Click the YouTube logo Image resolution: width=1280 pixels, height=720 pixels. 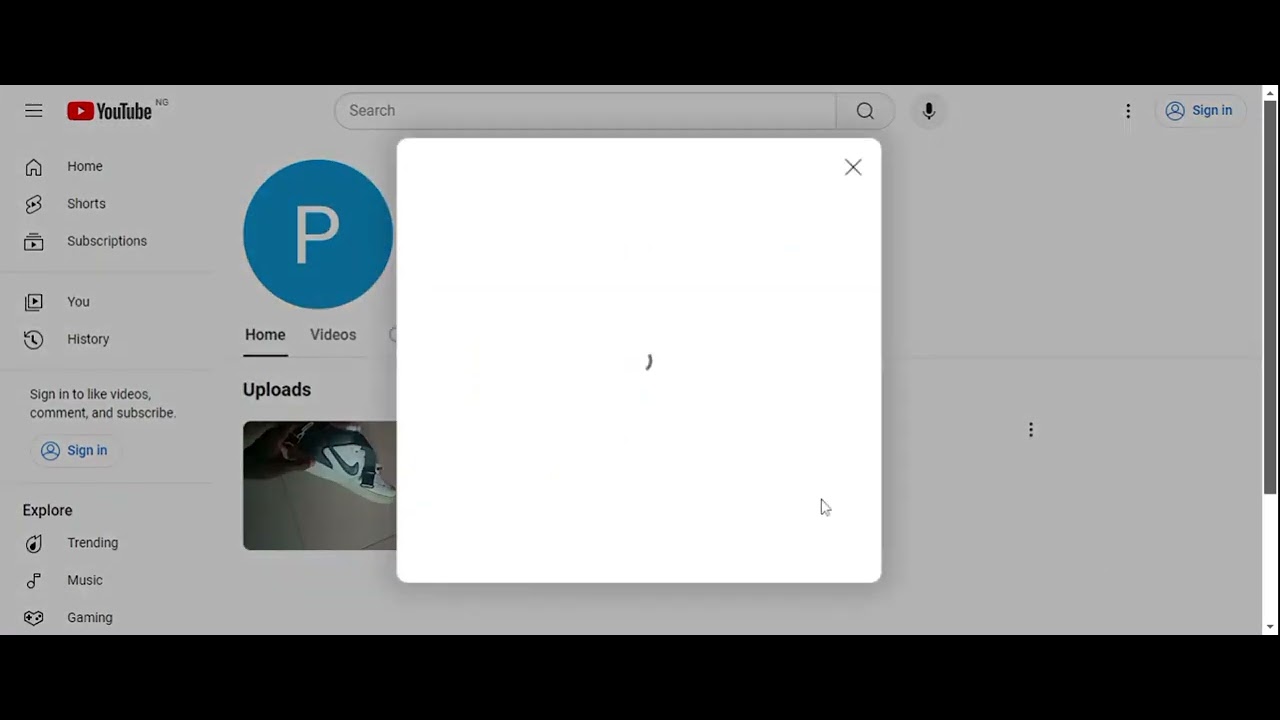click(110, 111)
